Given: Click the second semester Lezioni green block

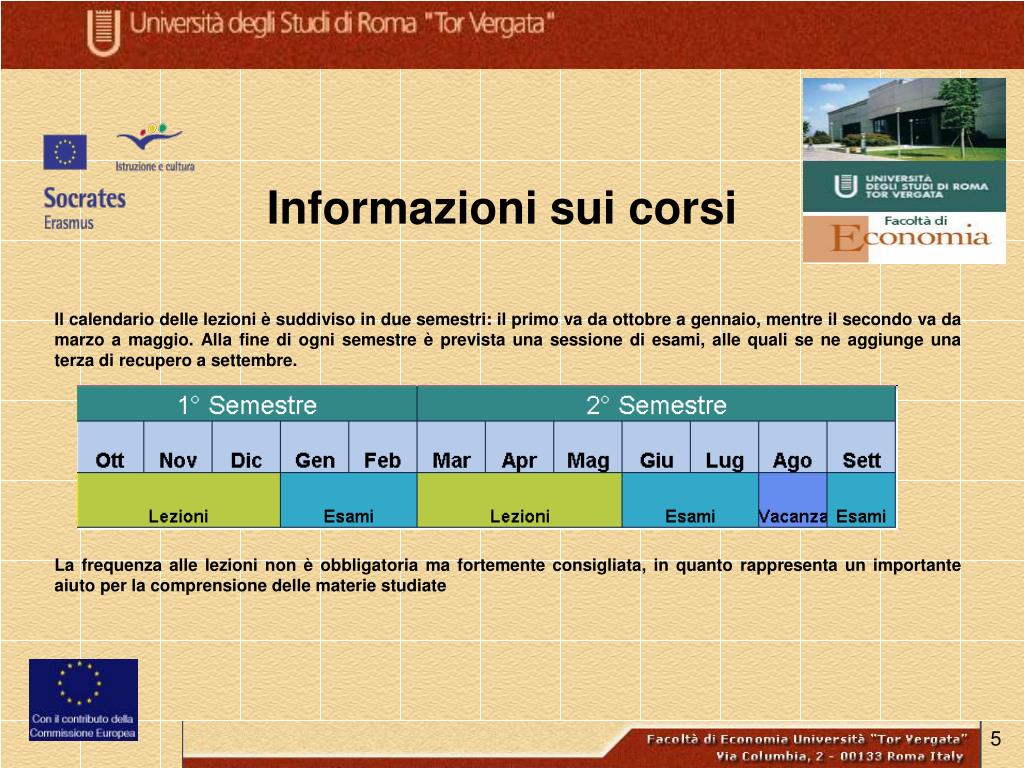Looking at the screenshot, I should pos(520,500).
